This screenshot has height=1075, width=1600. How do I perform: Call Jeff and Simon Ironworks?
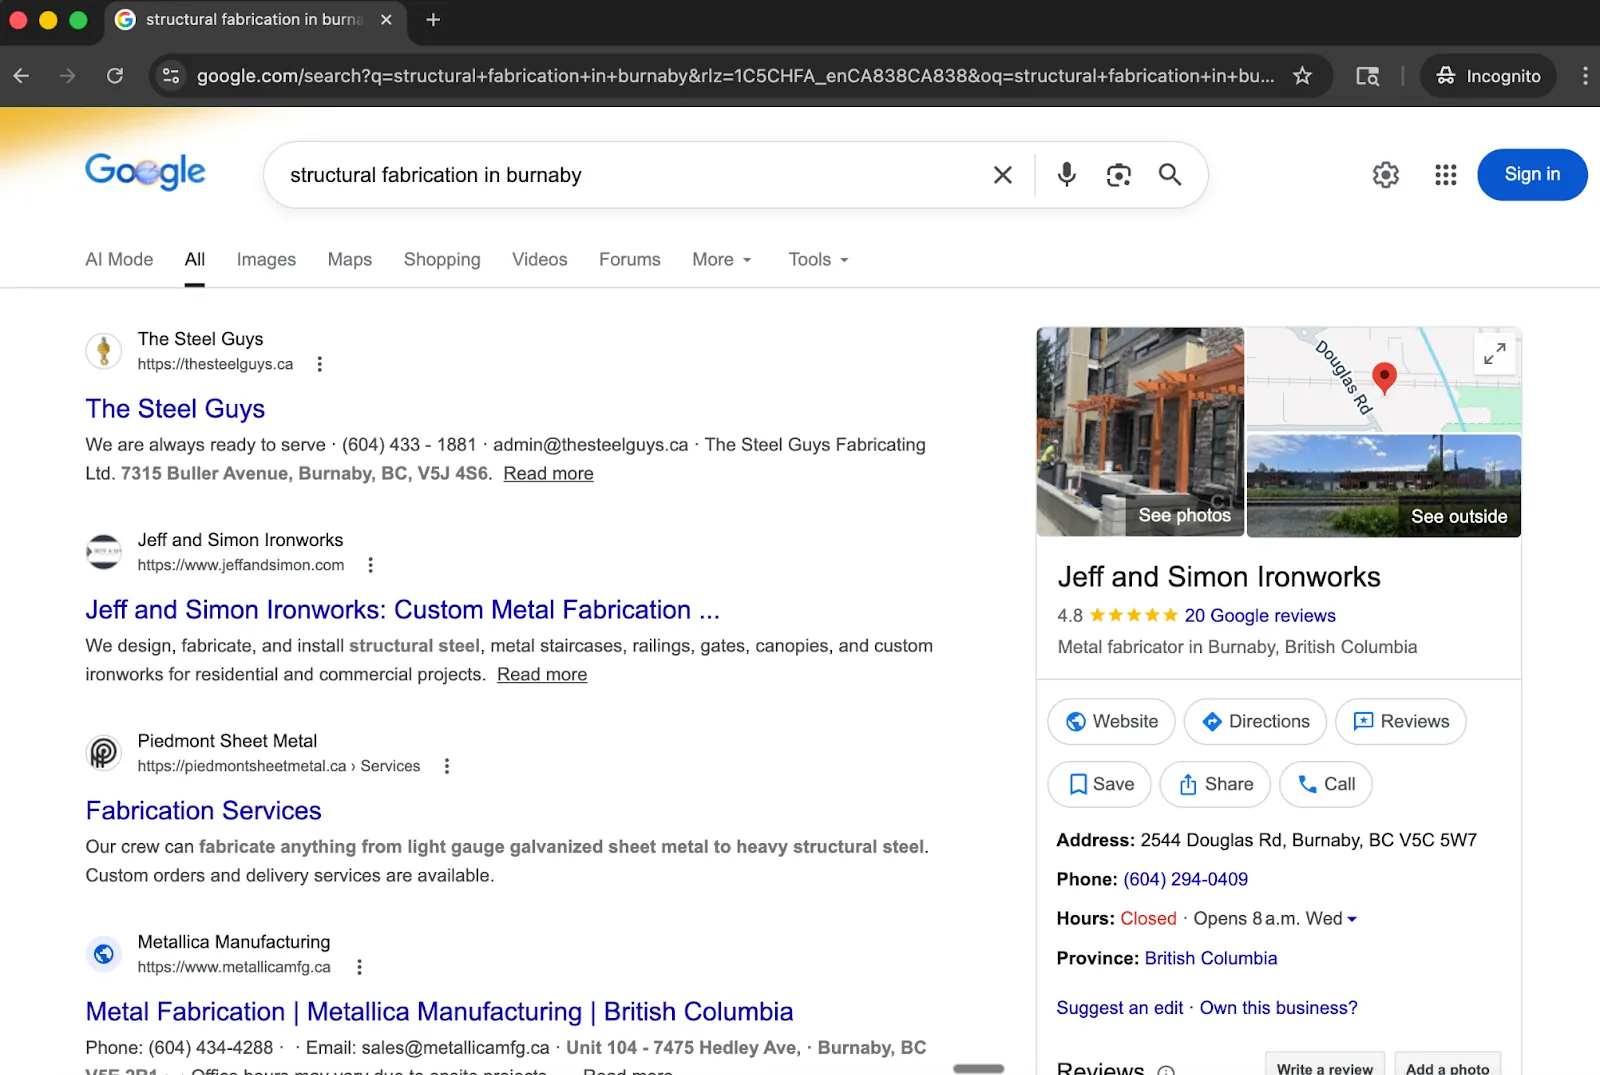click(1326, 785)
